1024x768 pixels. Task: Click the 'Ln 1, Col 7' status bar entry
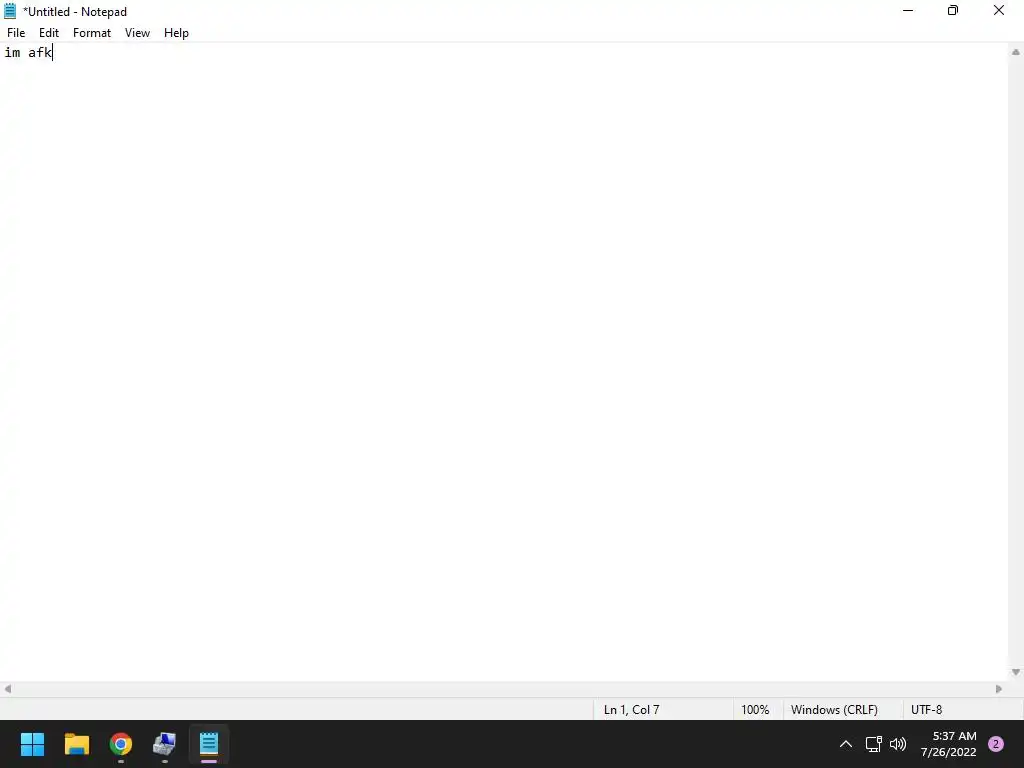click(x=632, y=709)
